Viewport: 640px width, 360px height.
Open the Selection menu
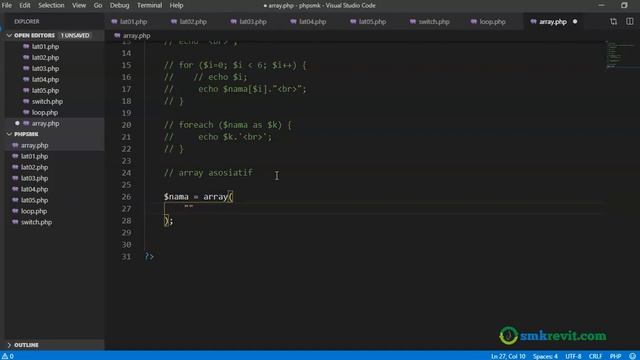(51, 5)
